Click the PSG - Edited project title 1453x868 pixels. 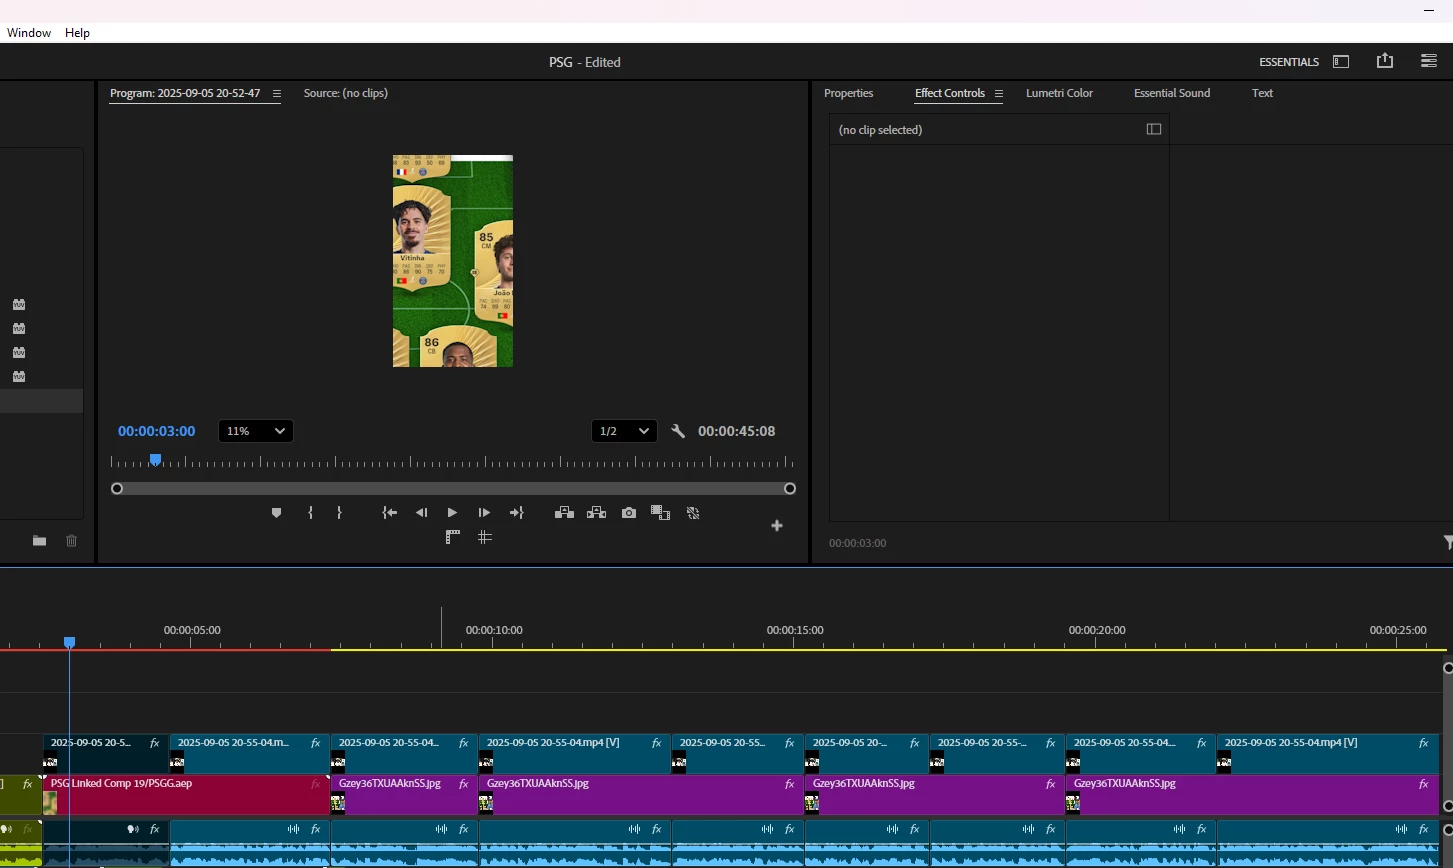(585, 62)
